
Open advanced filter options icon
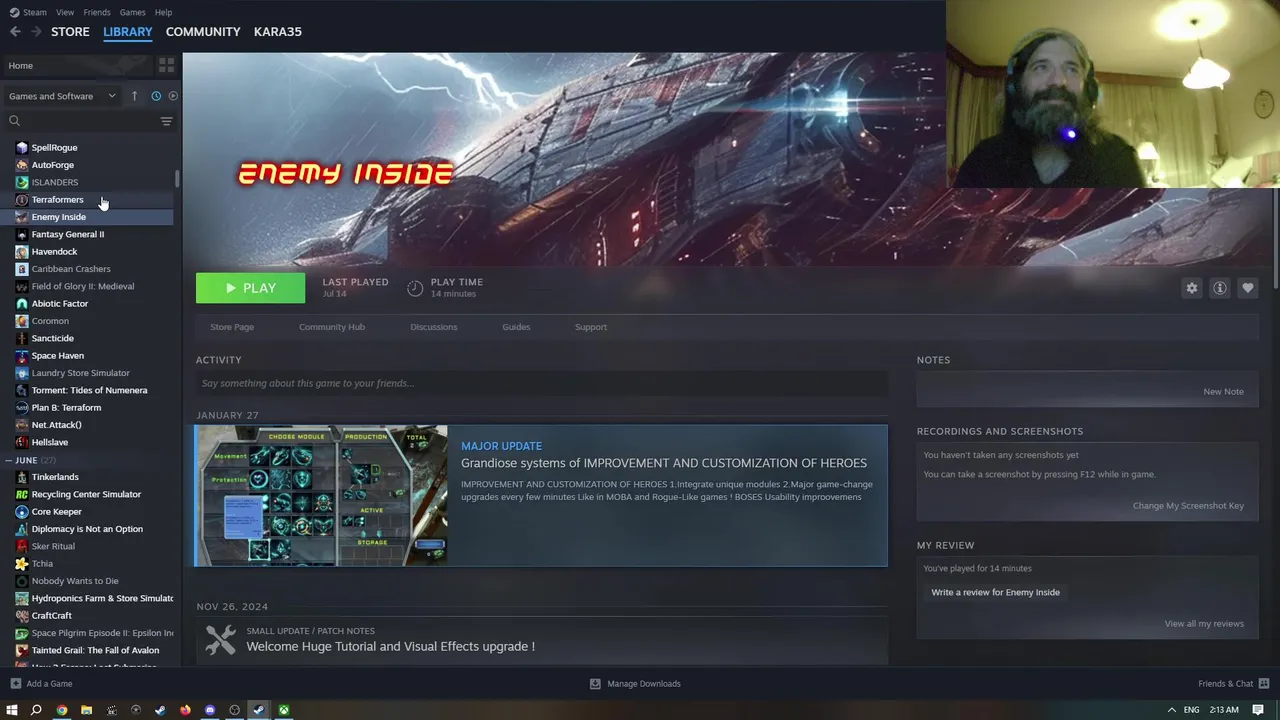point(166,121)
